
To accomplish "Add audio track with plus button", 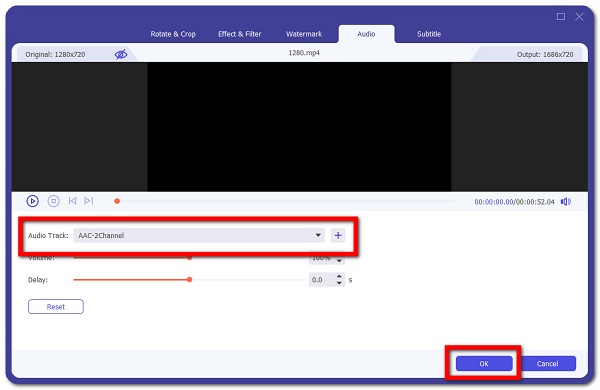I will tap(338, 235).
